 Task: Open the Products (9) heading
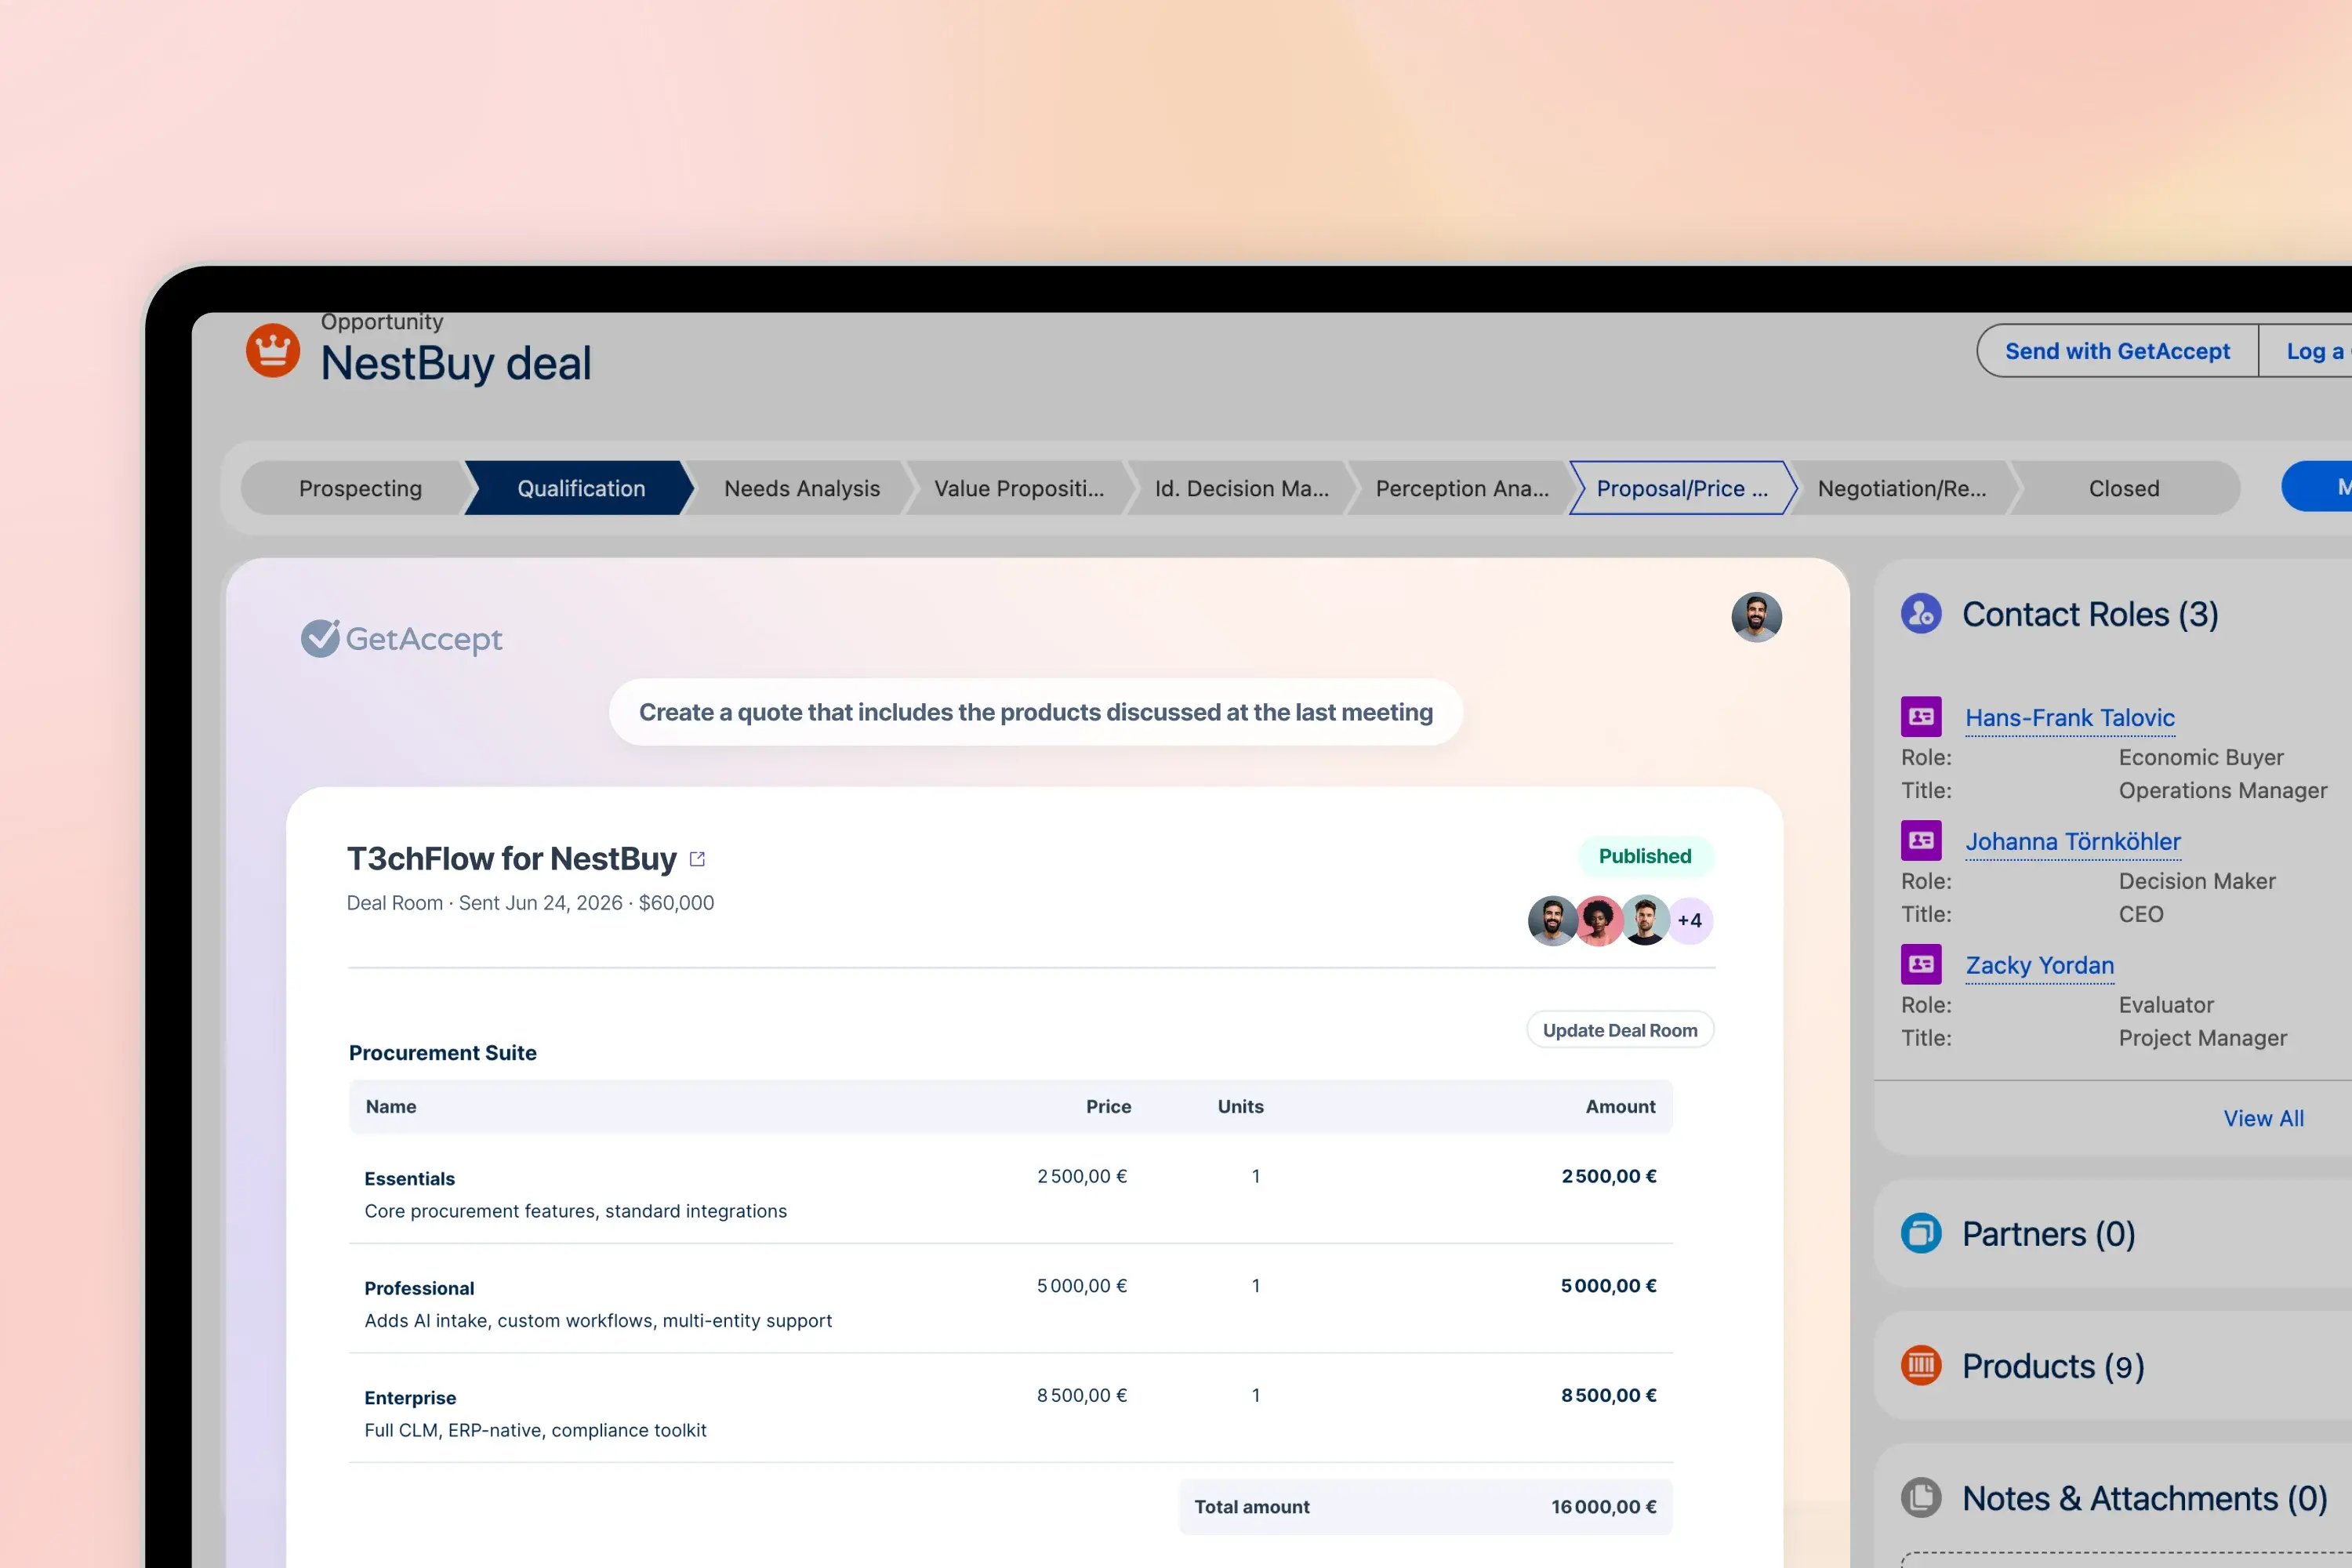[x=2053, y=1366]
